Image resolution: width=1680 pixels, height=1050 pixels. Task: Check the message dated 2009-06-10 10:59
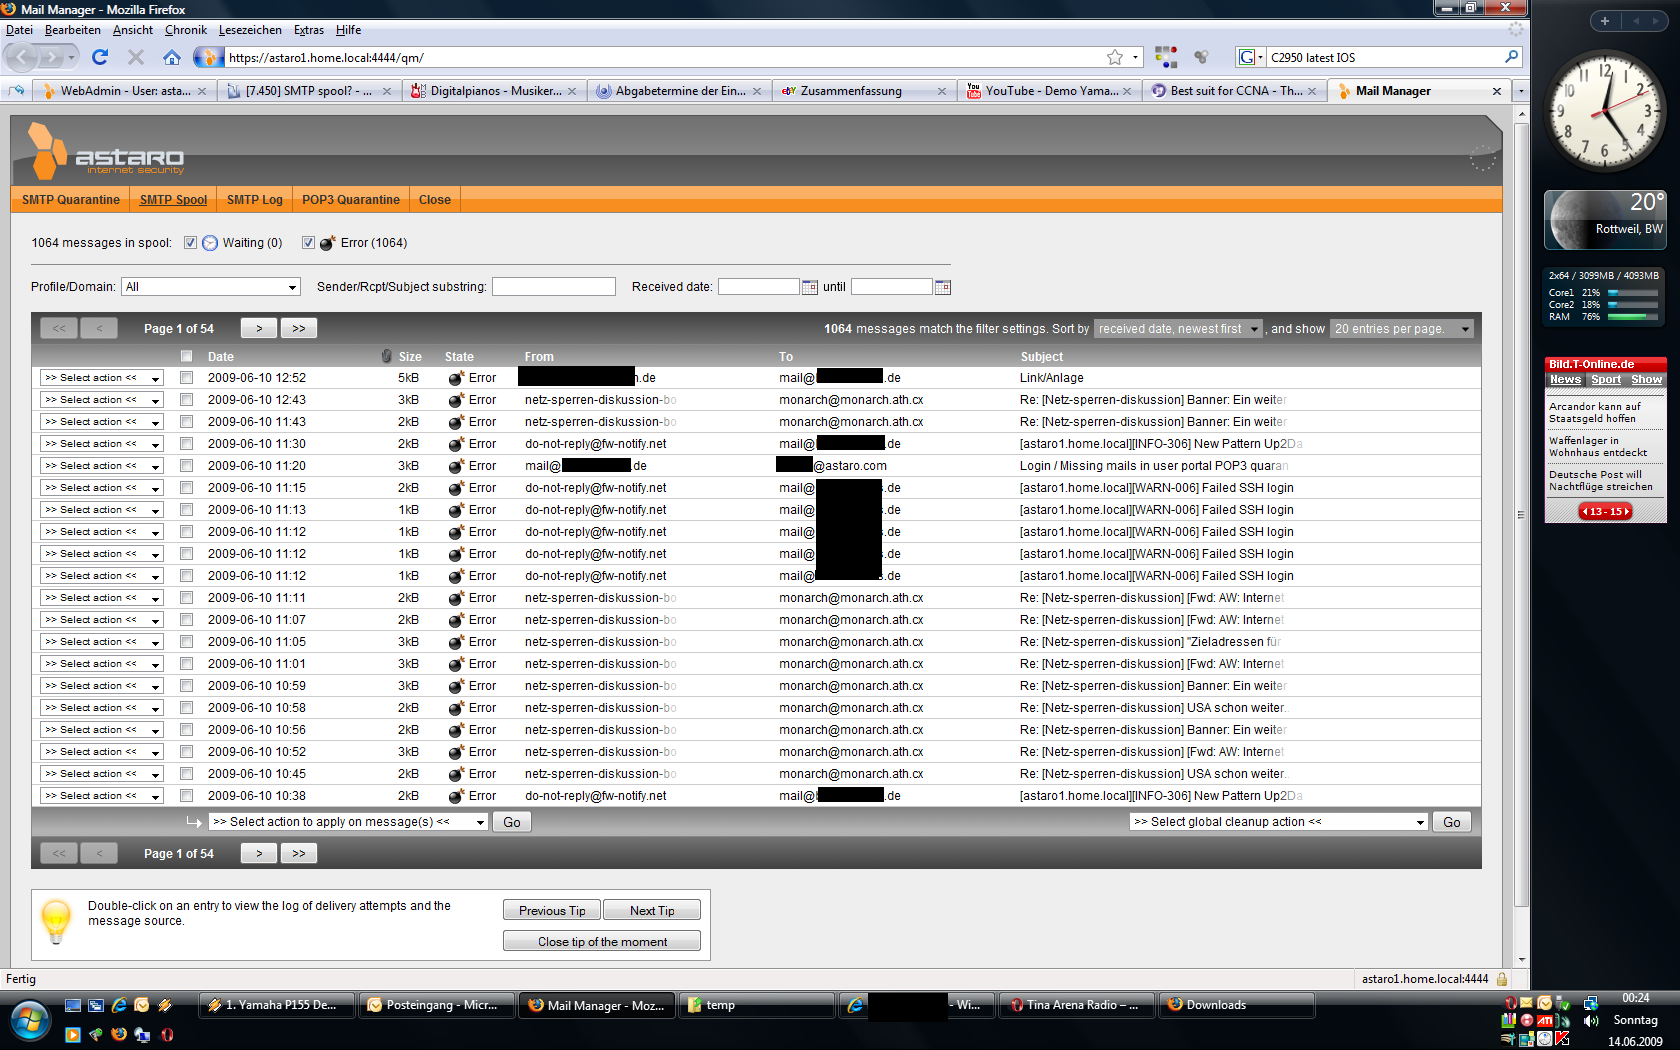186,686
